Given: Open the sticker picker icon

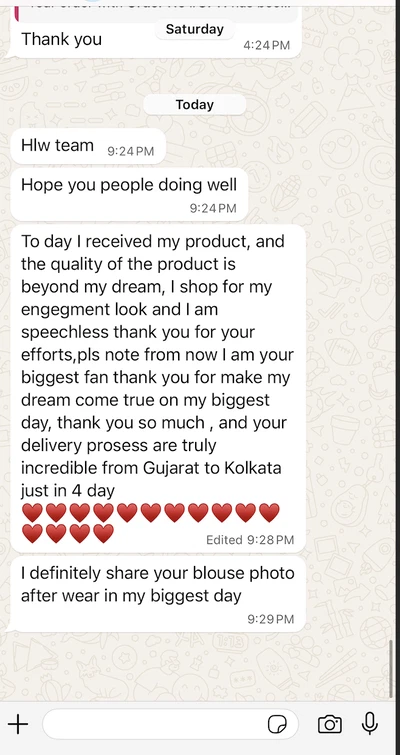Looking at the screenshot, I should point(277,724).
